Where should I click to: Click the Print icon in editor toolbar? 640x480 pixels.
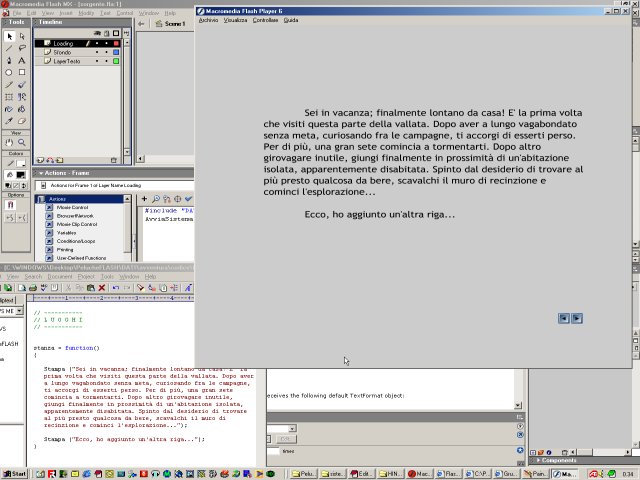click(x=33, y=288)
